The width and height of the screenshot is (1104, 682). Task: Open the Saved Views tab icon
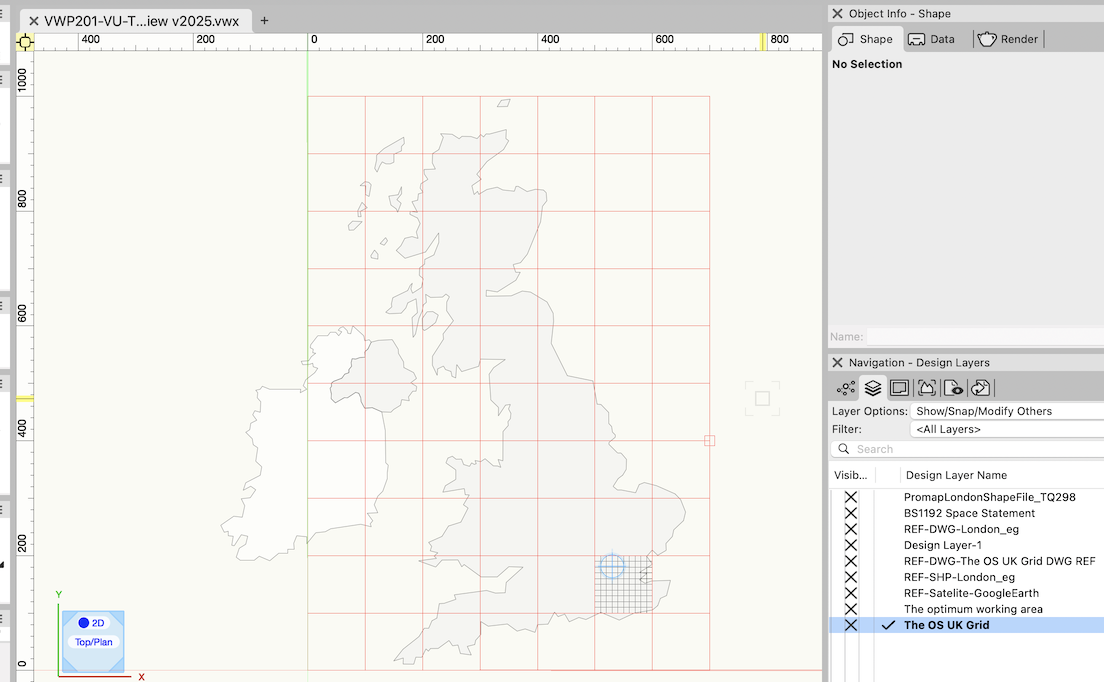click(x=953, y=388)
